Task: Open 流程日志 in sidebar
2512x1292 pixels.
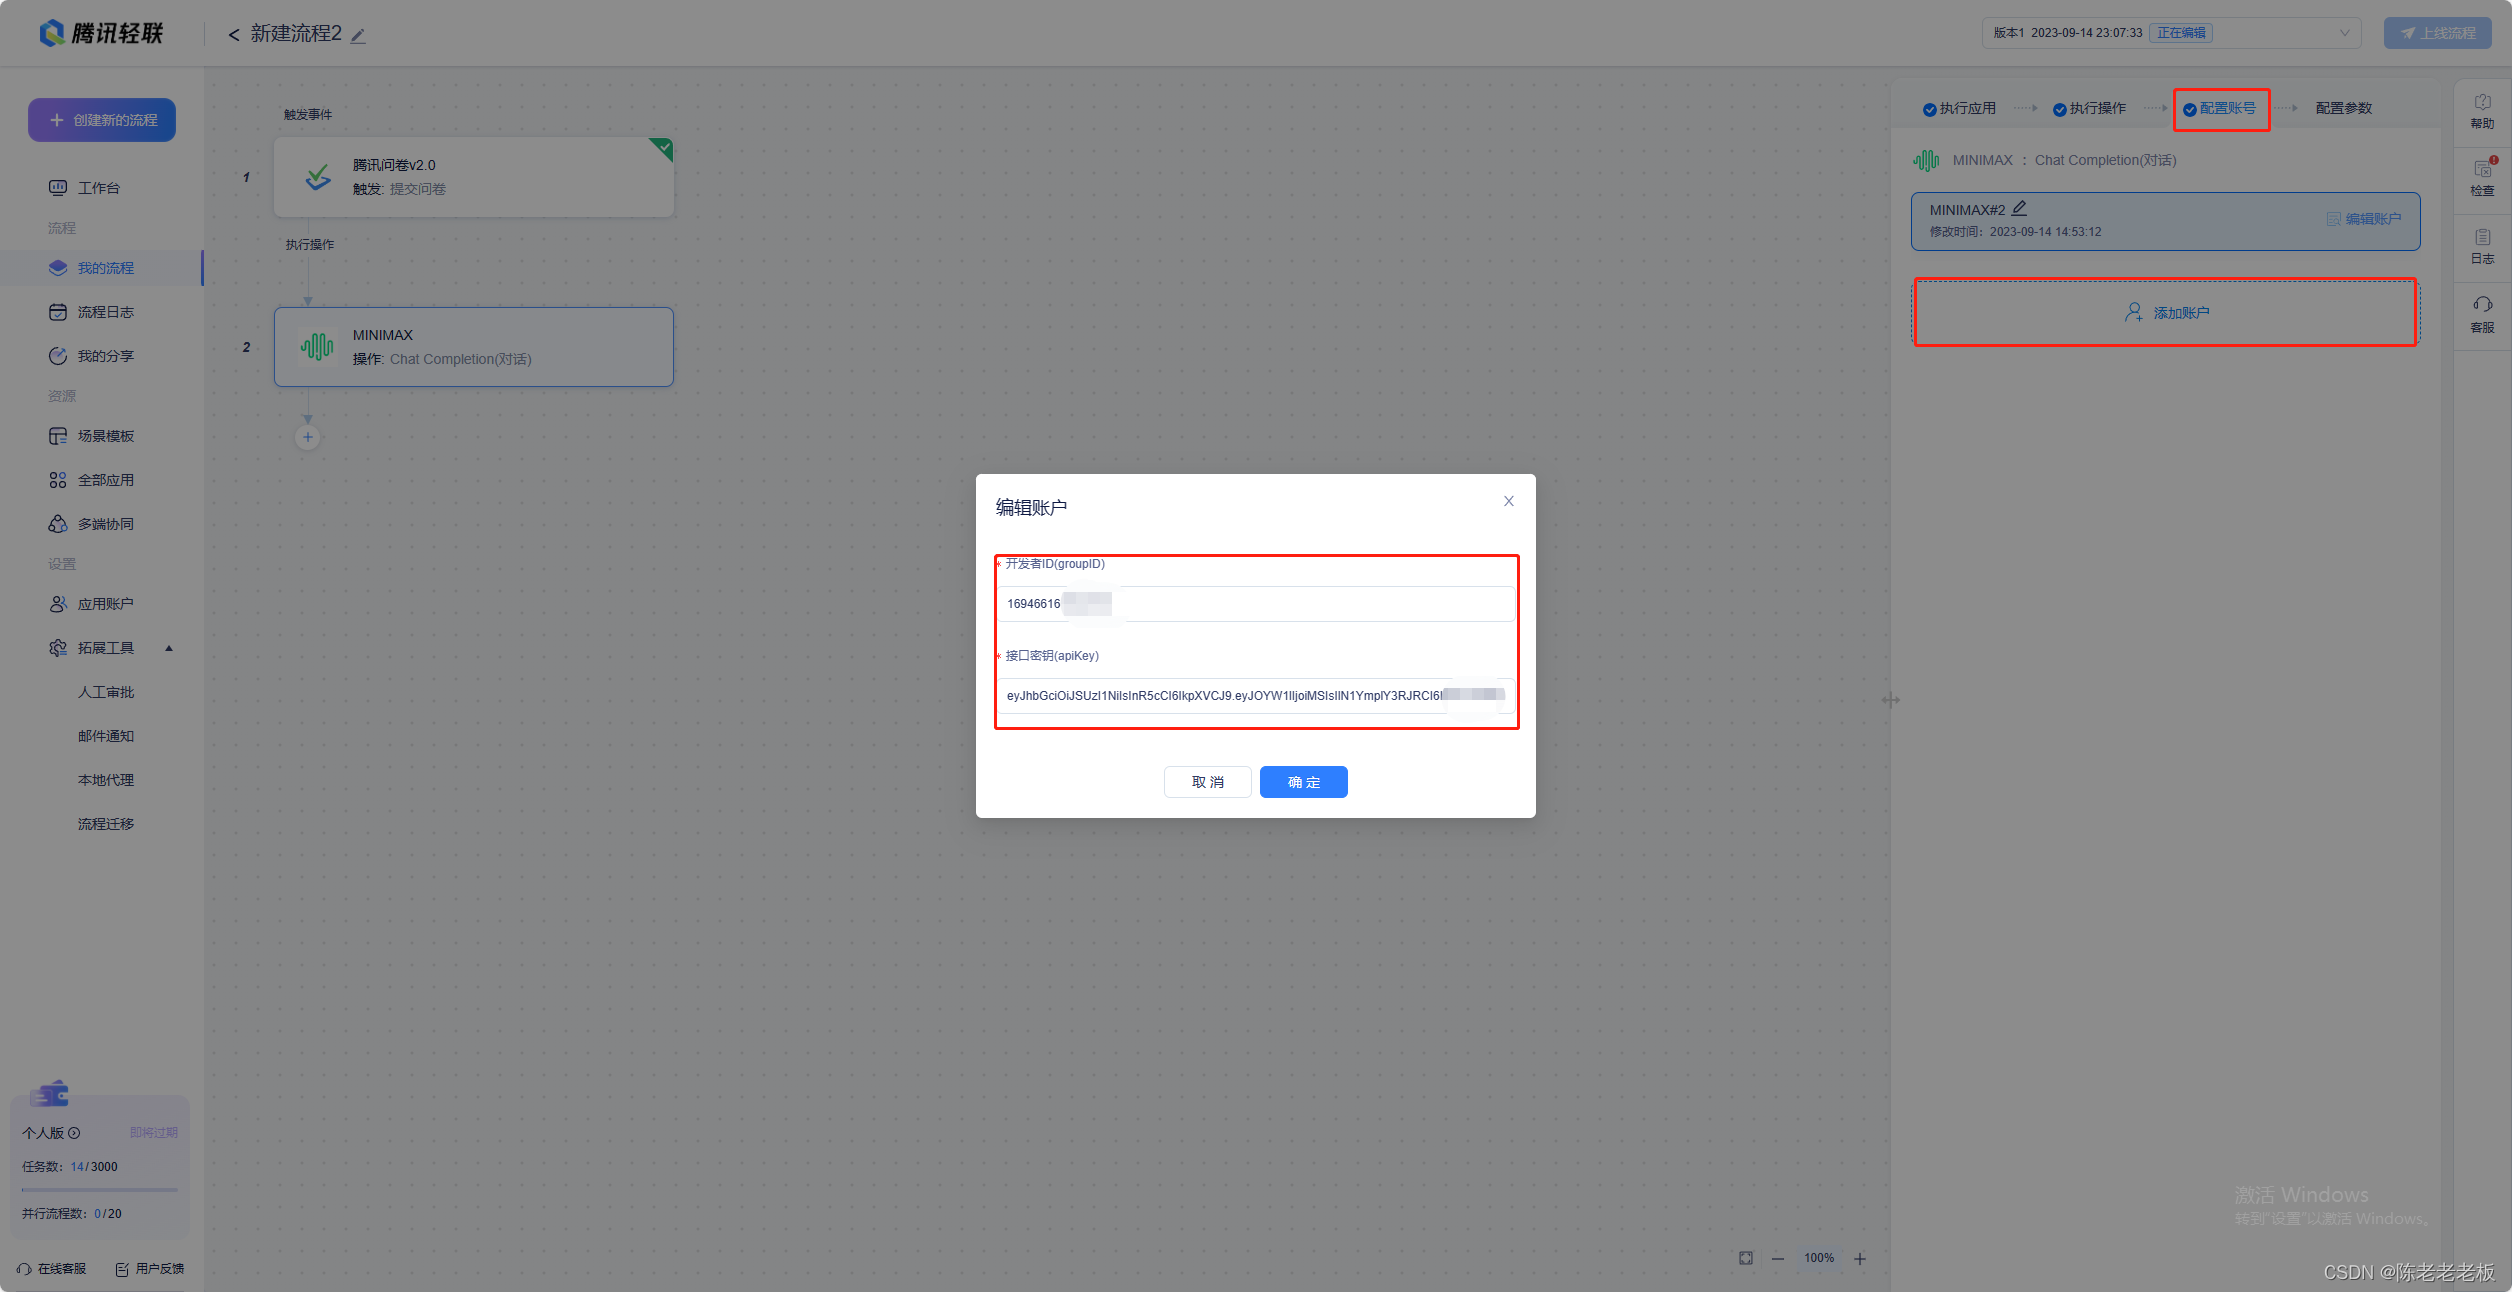Action: click(x=106, y=312)
